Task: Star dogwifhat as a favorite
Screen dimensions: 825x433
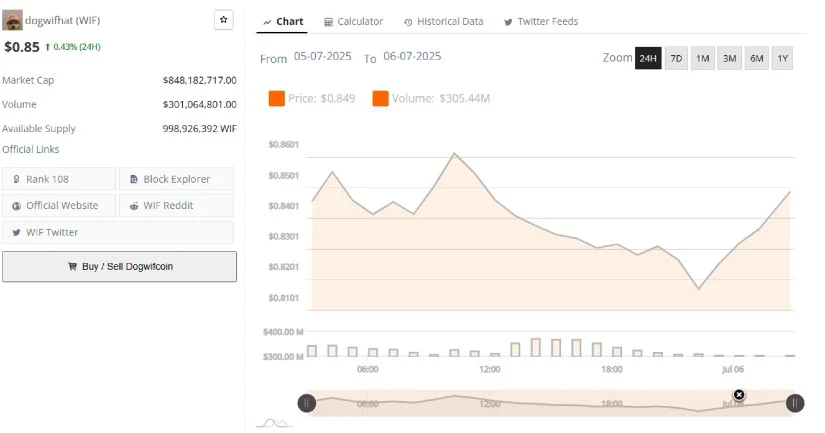Action: (224, 20)
